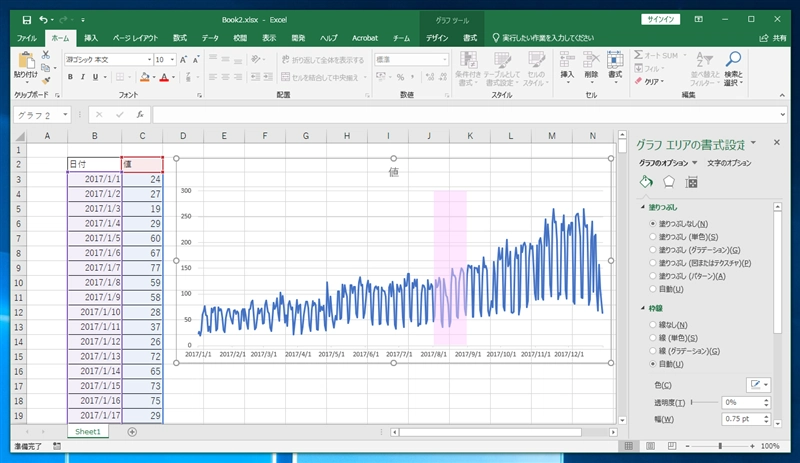Open Find and Select magnifier icon

[x=733, y=60]
